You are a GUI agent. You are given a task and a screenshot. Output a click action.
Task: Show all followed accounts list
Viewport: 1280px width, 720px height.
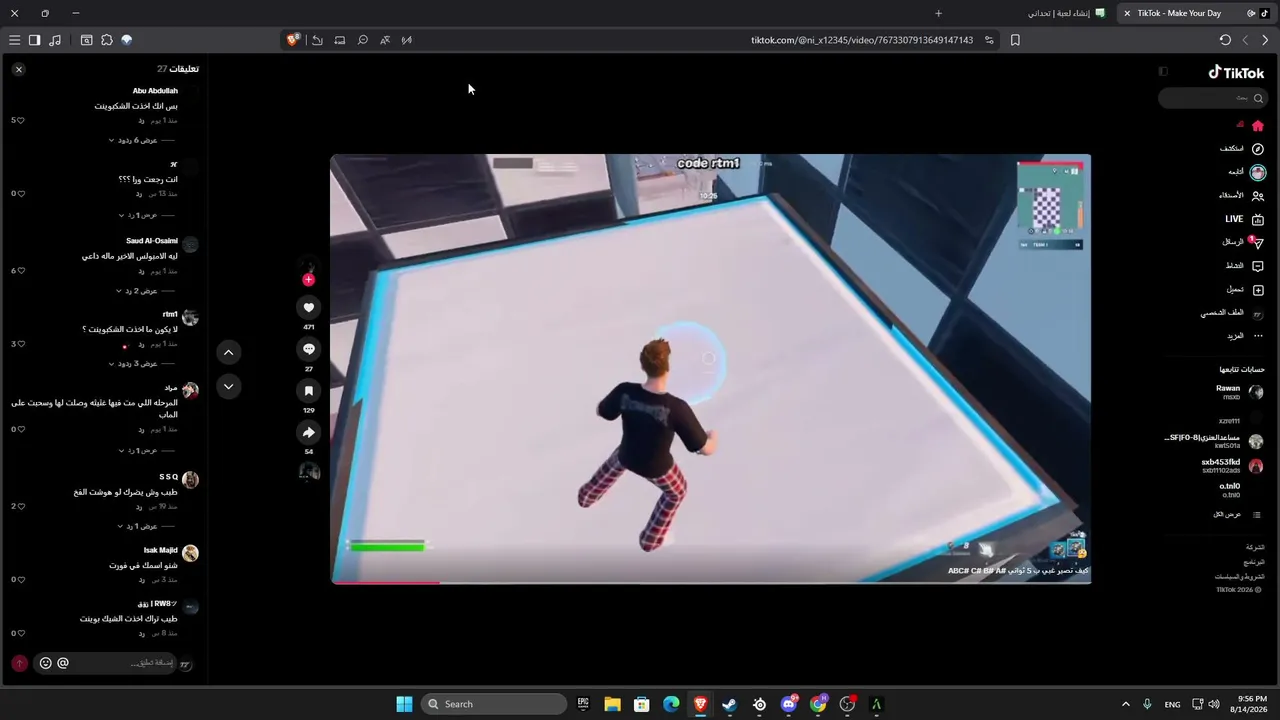(1236, 514)
